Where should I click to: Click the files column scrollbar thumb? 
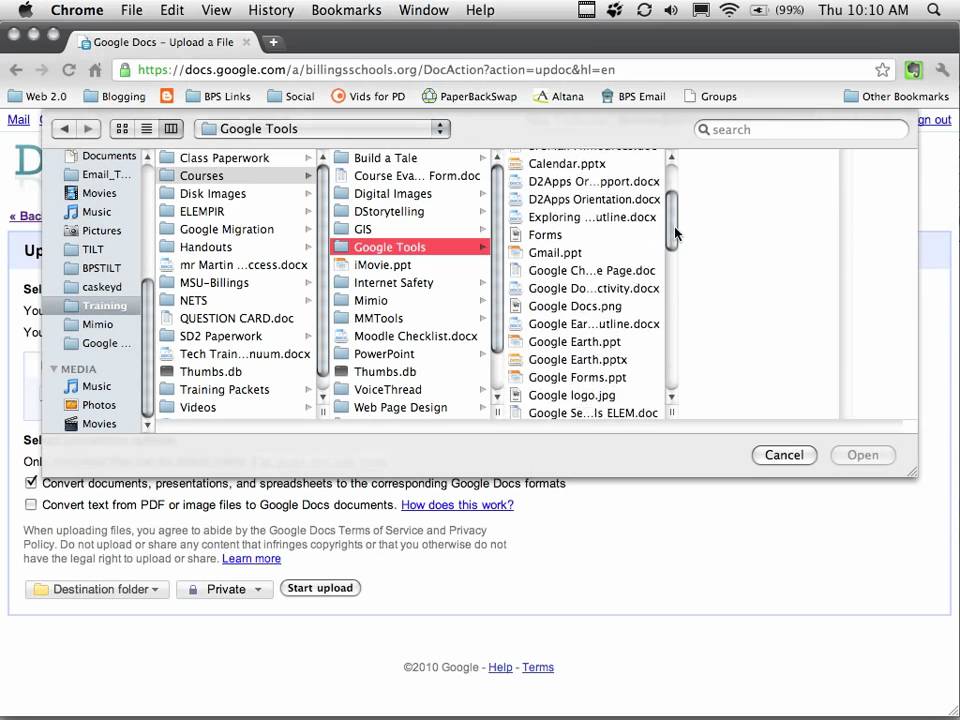click(672, 220)
